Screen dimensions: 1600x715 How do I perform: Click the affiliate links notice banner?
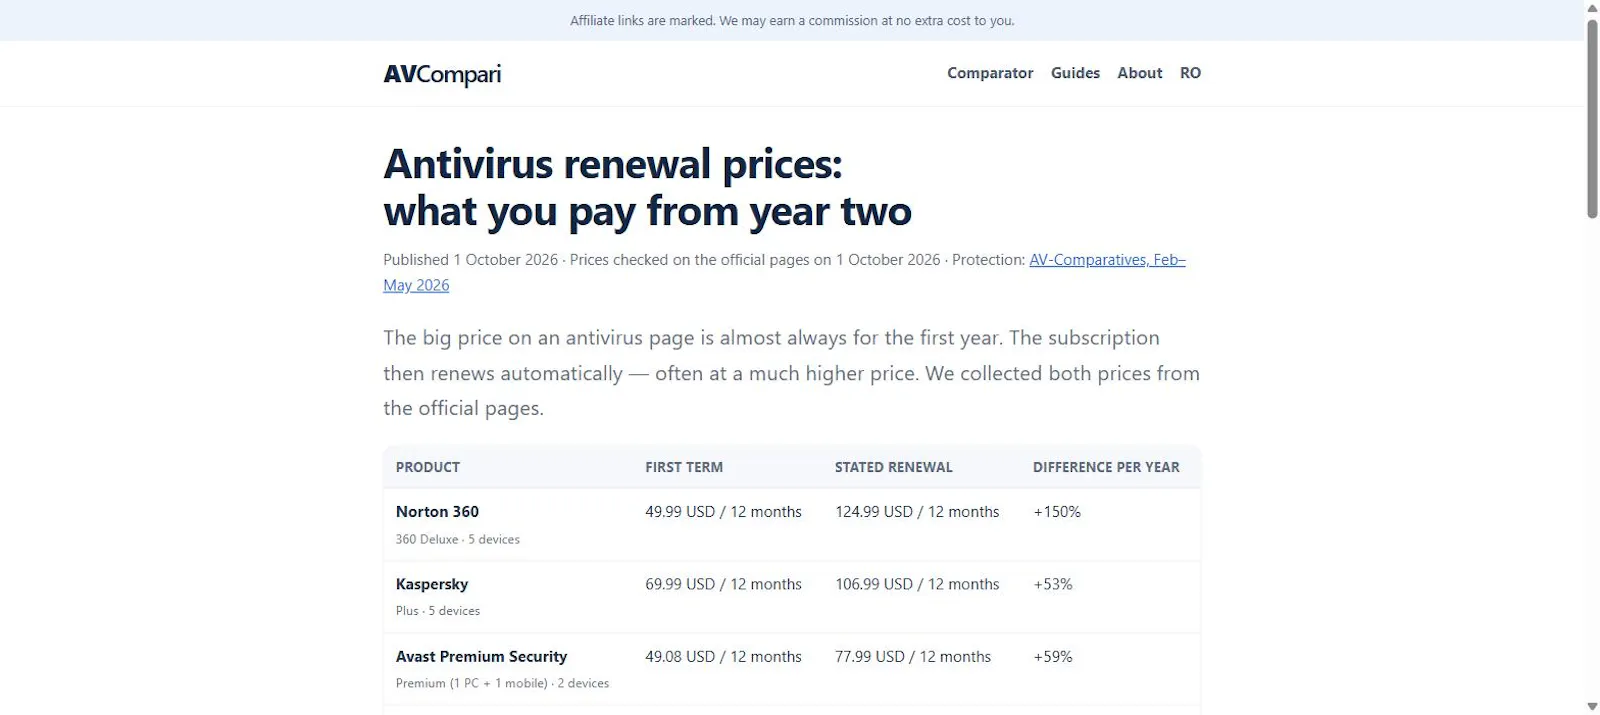pos(792,20)
